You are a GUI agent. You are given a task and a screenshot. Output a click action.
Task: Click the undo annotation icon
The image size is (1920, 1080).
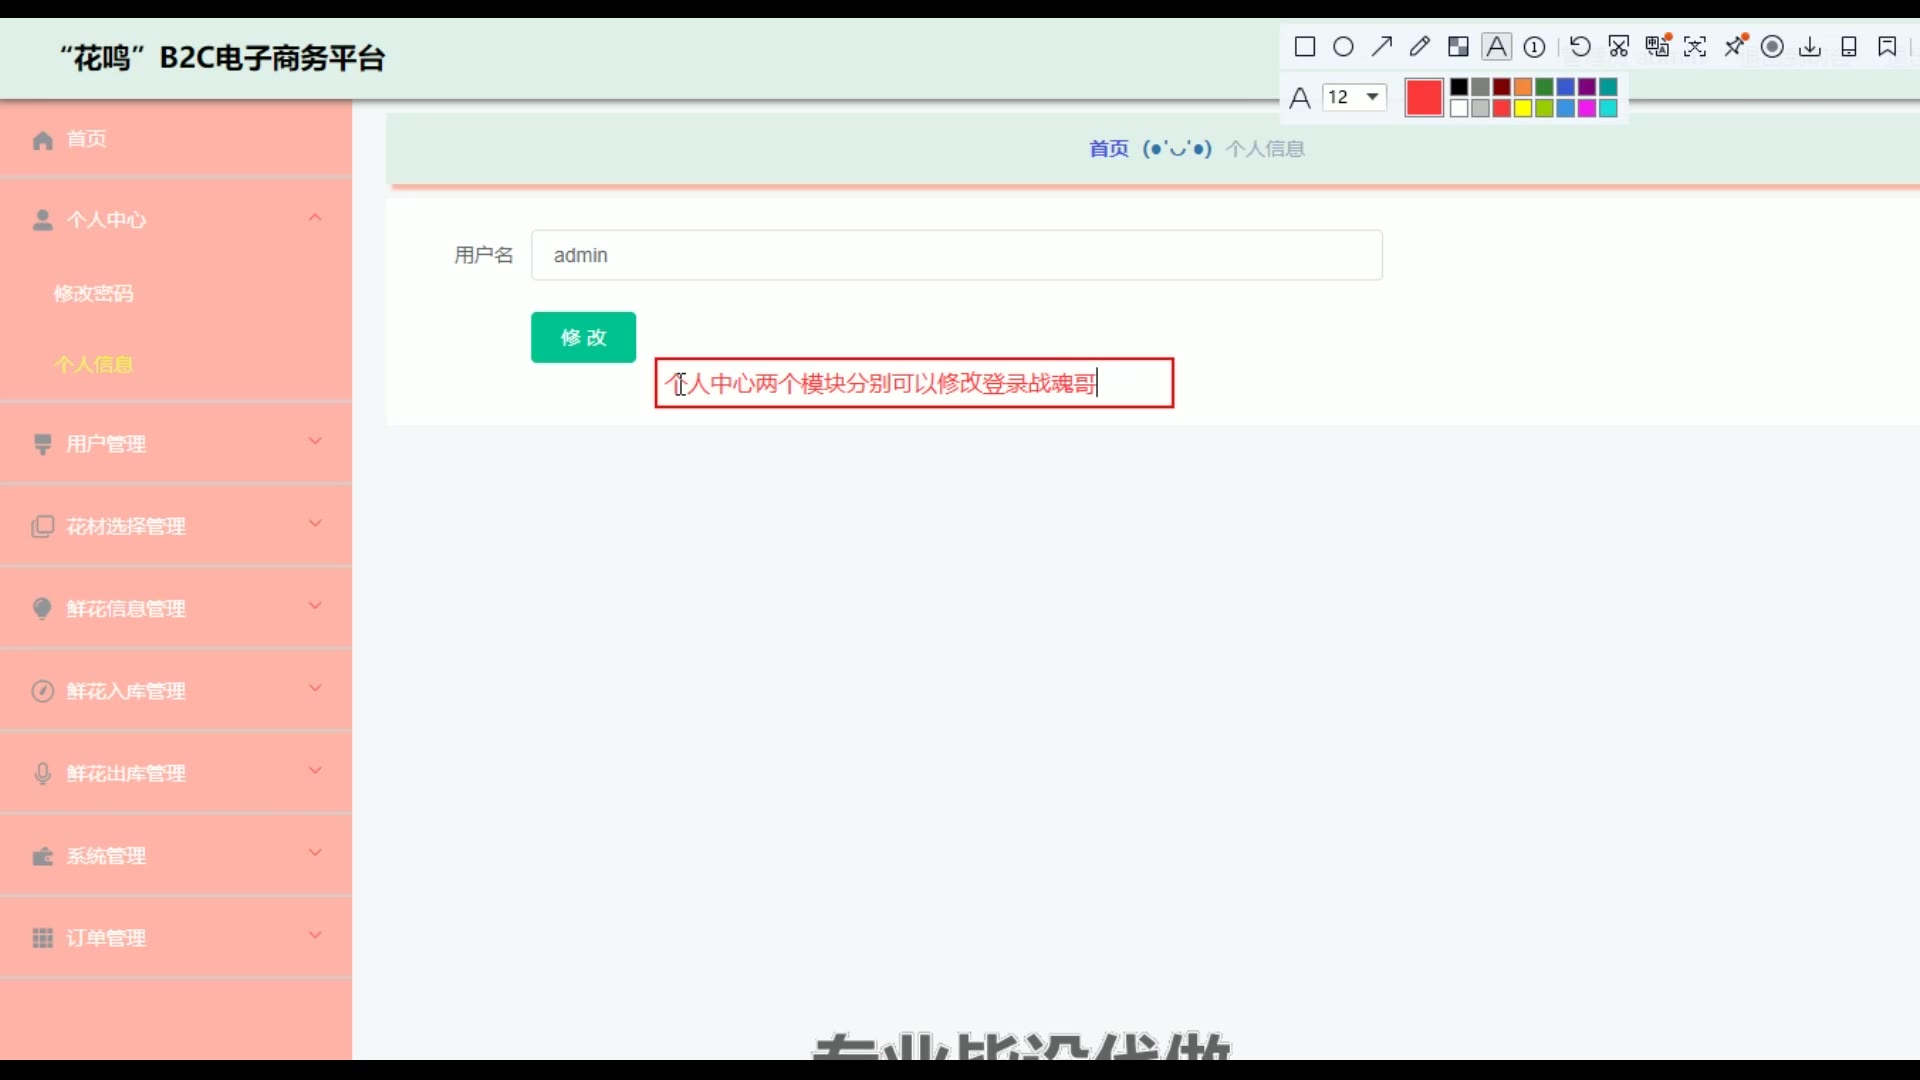[1580, 47]
